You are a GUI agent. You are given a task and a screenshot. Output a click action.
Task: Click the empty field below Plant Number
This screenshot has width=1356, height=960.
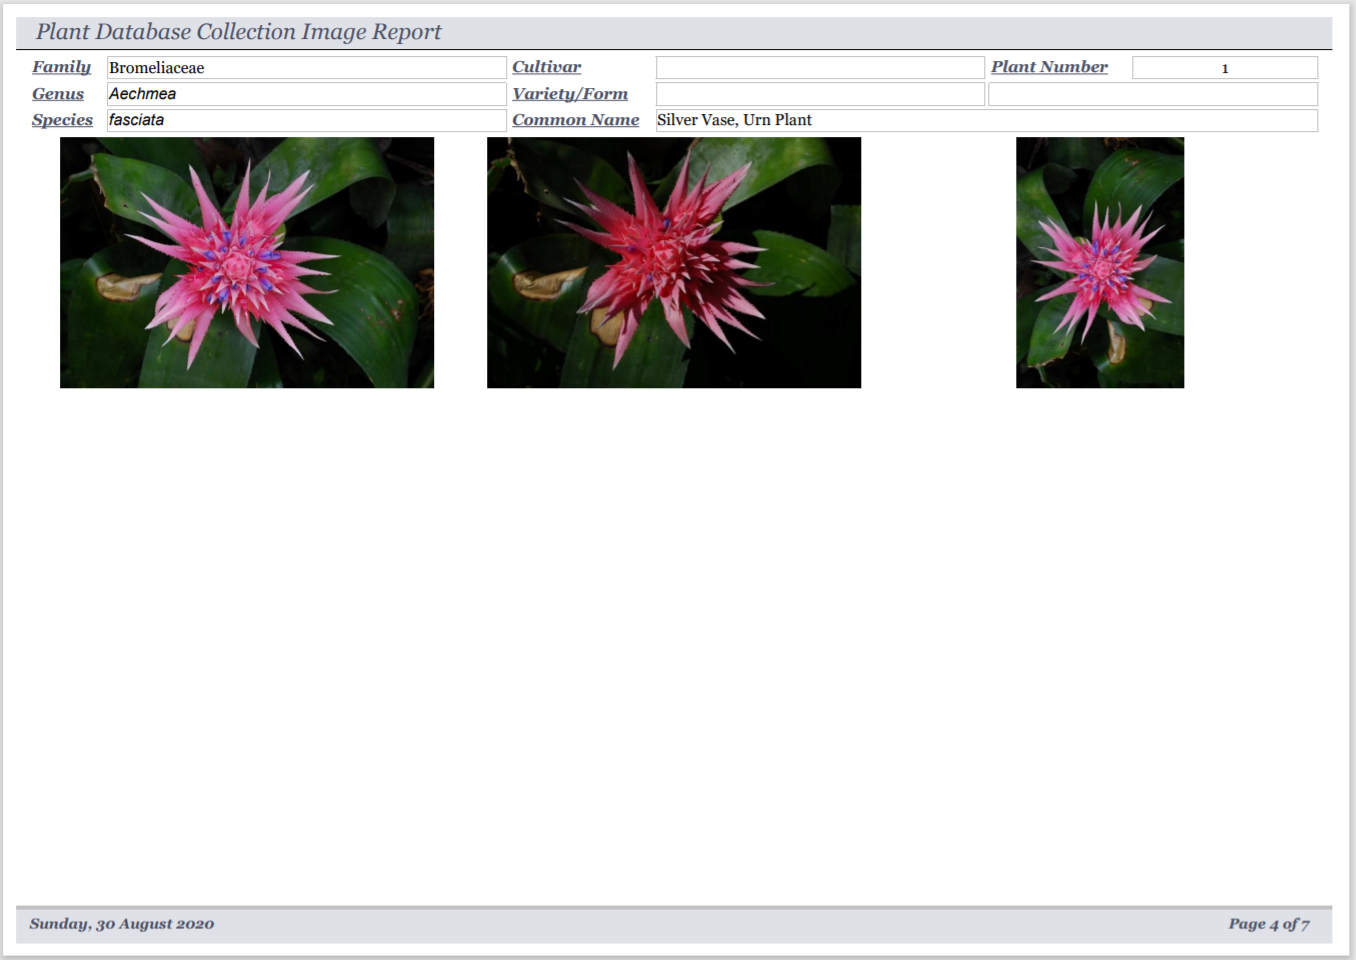(1153, 94)
